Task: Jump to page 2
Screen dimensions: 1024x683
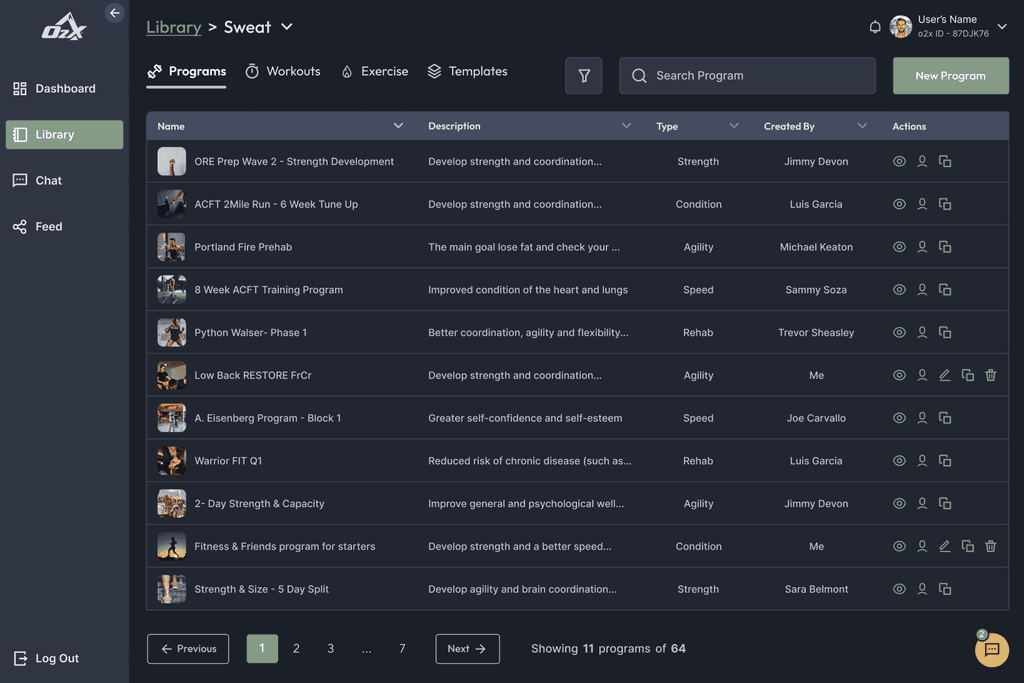Action: coord(296,648)
